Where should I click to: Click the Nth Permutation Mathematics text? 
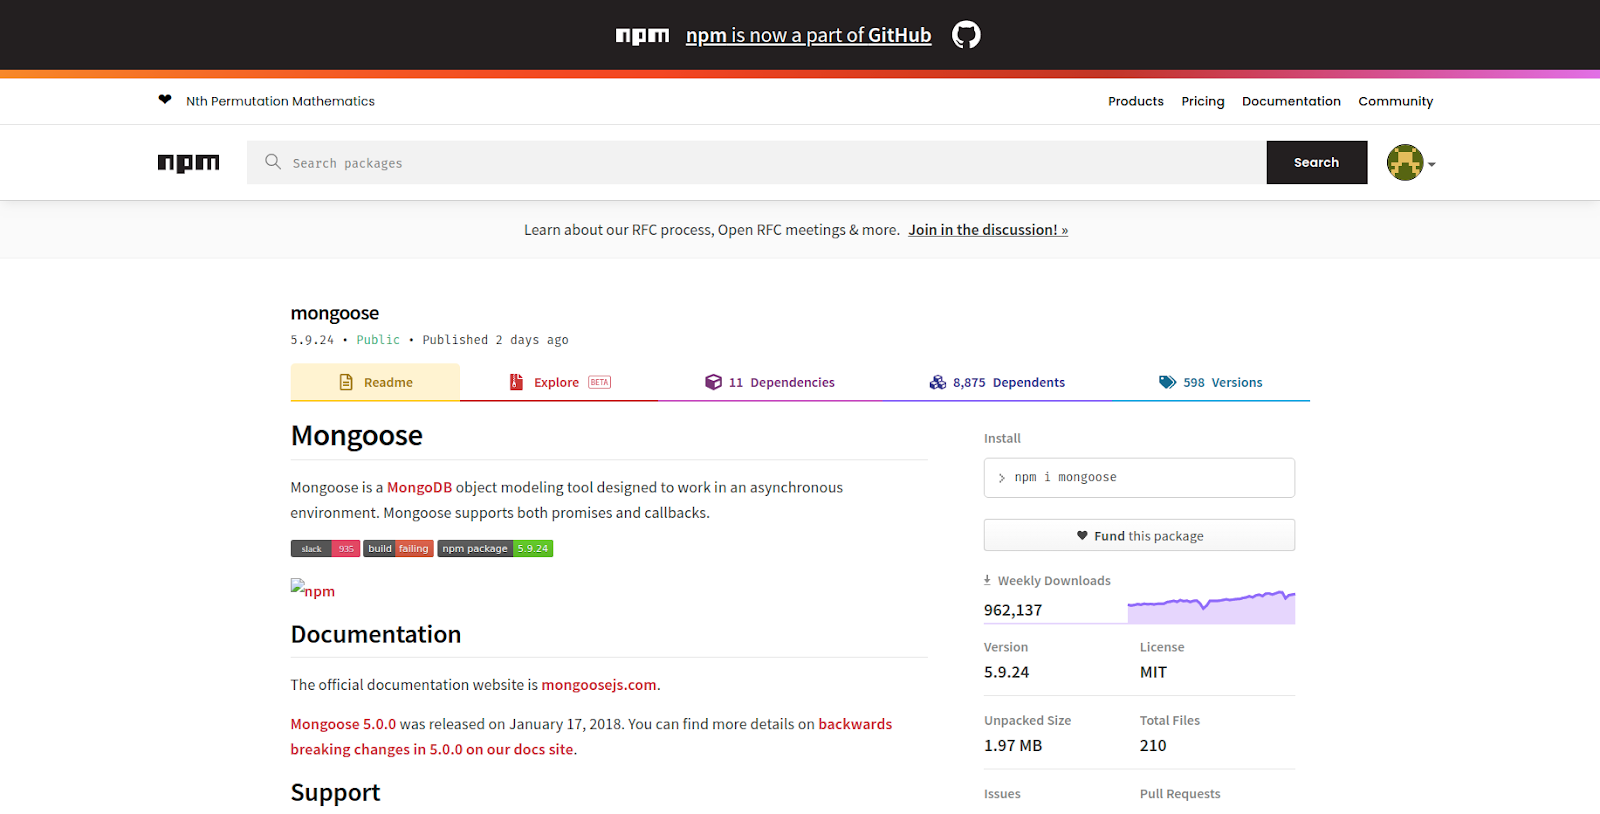(x=280, y=101)
